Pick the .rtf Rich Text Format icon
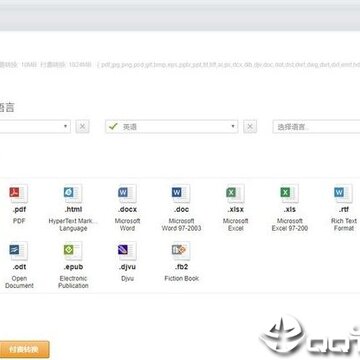 (x=343, y=194)
